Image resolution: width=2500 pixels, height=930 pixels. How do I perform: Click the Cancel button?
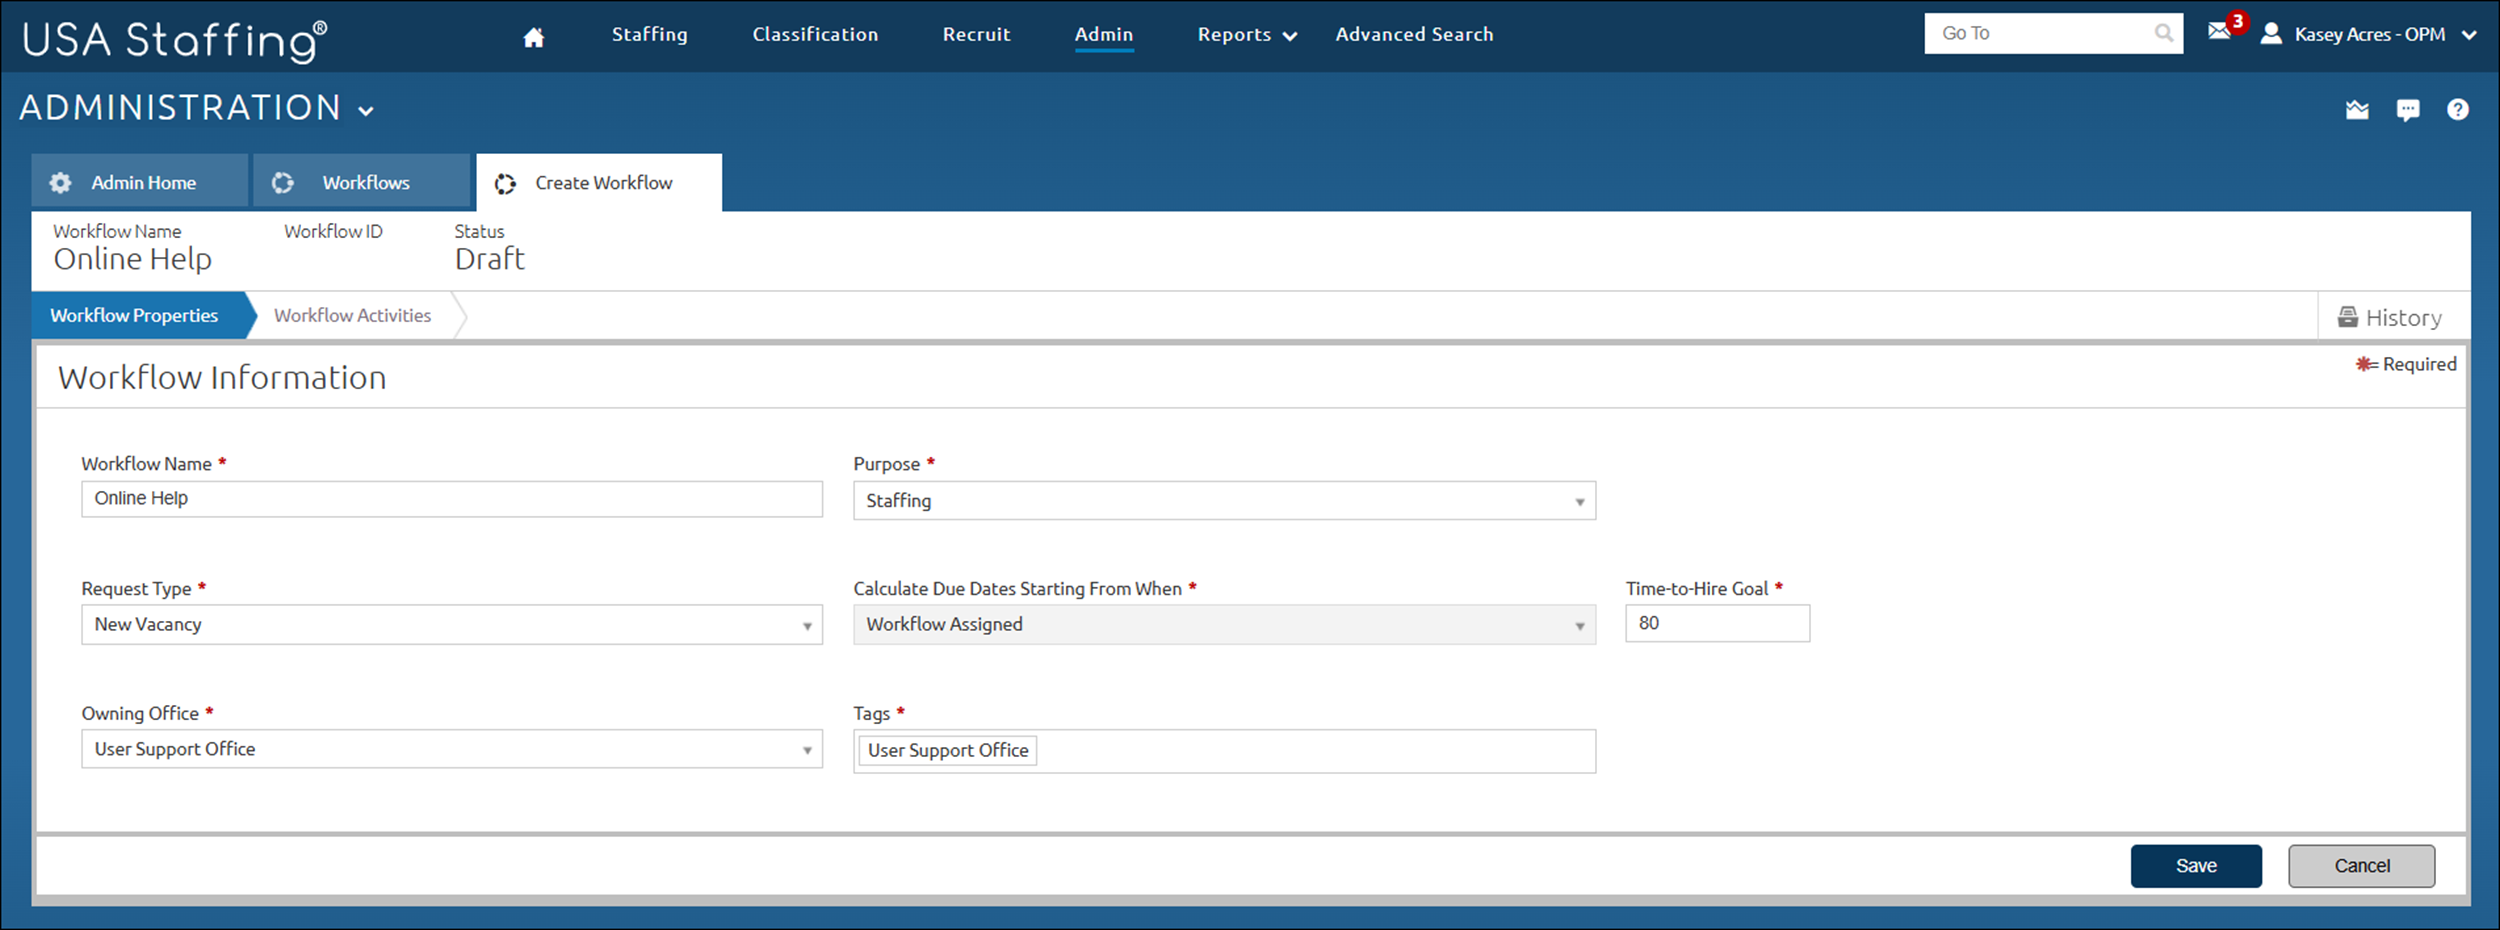point(2362,866)
